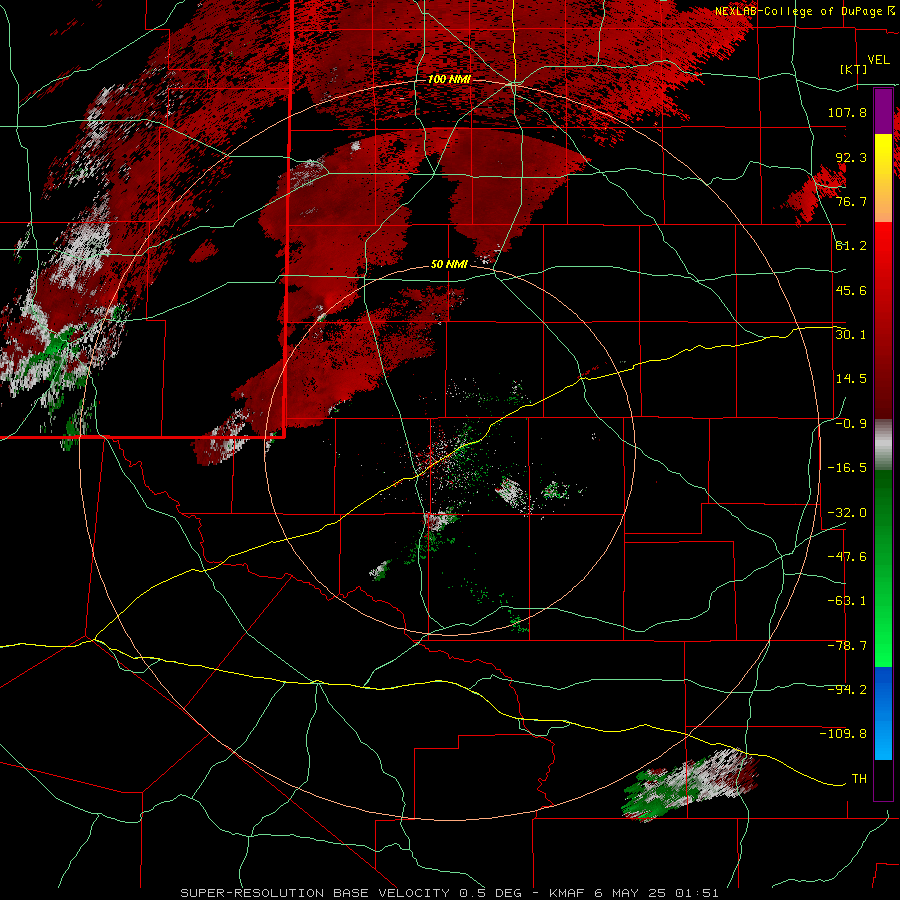Click the 50 NMI range ring label

click(x=449, y=265)
